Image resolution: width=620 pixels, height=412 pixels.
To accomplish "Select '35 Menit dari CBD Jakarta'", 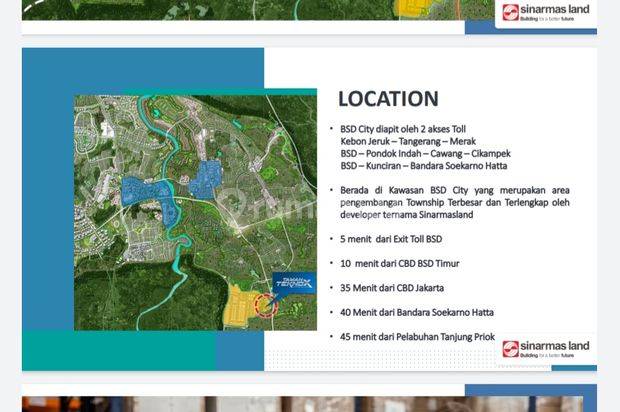I will 392,288.
